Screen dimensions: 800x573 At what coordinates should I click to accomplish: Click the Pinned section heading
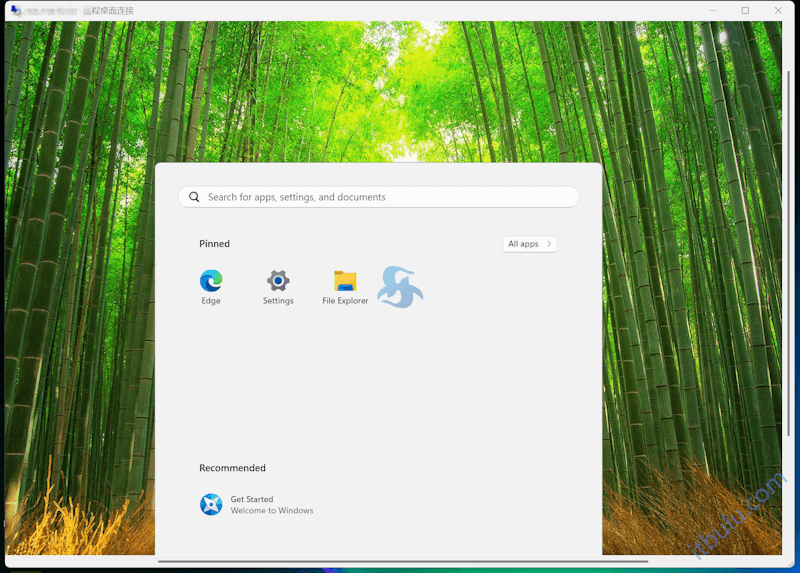214,243
